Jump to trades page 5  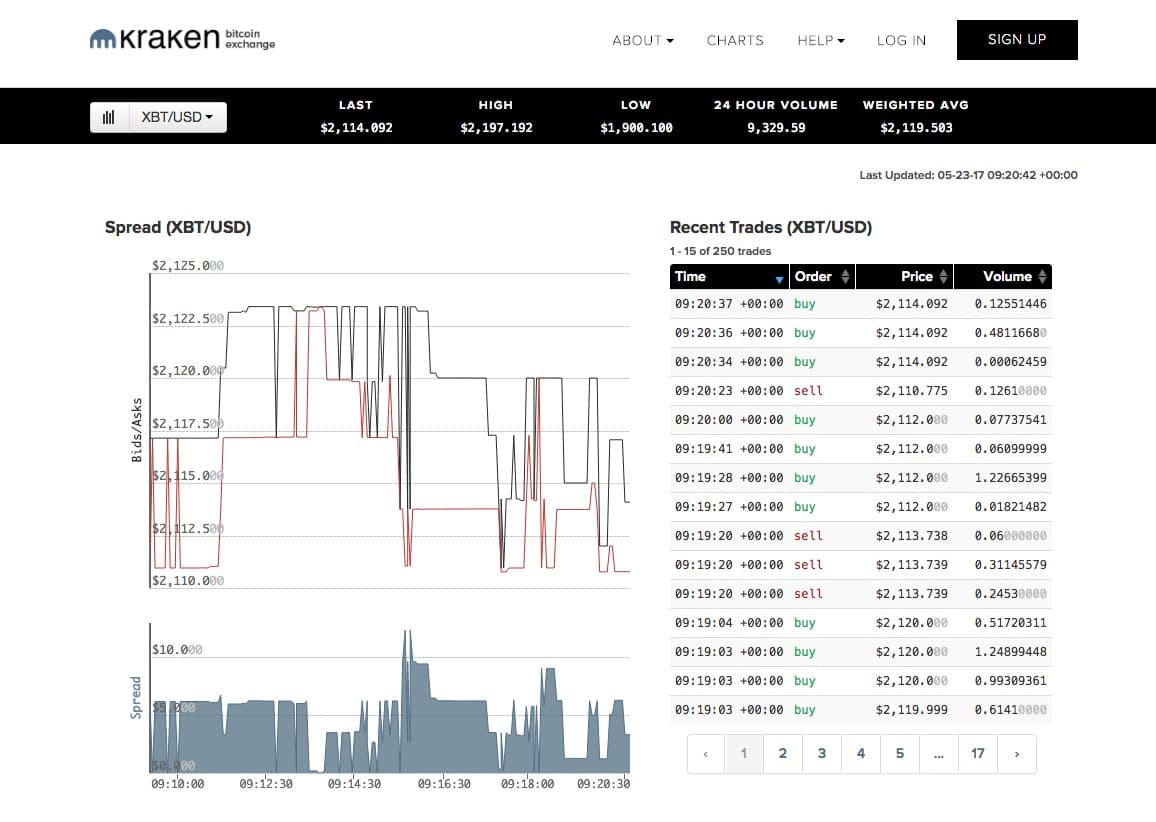pyautogui.click(x=900, y=754)
